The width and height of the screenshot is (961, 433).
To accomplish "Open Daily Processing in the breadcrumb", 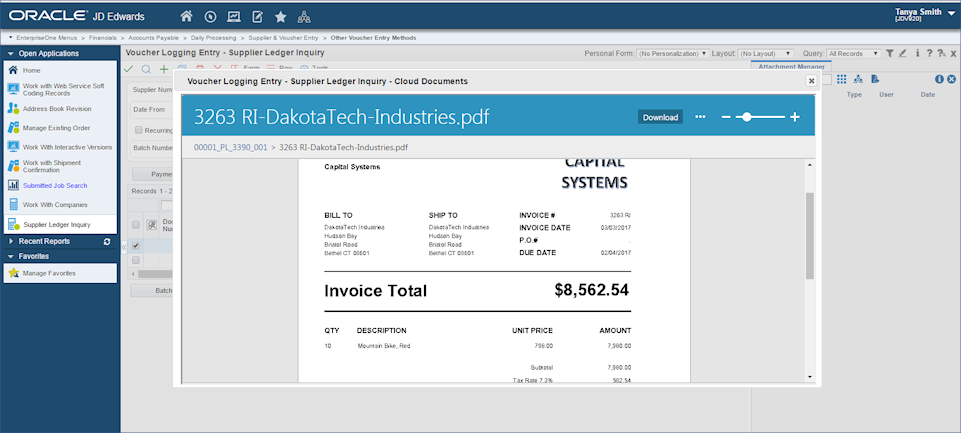I will click(213, 38).
